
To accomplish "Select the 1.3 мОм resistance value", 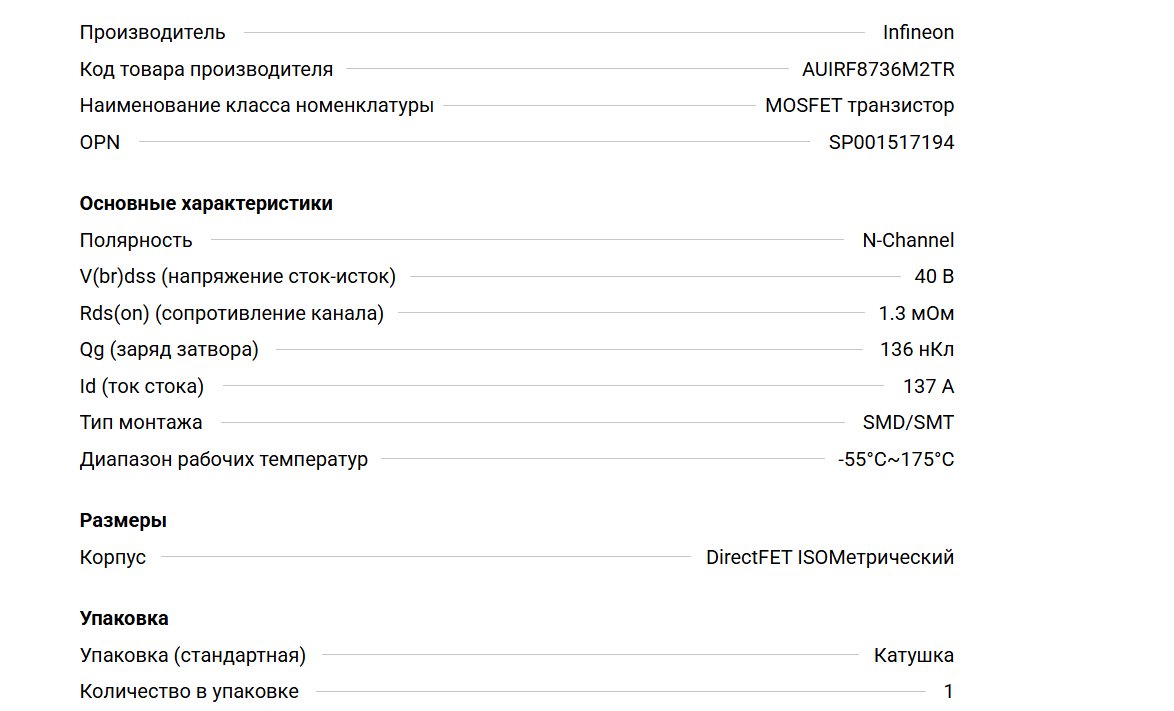I will point(916,313).
